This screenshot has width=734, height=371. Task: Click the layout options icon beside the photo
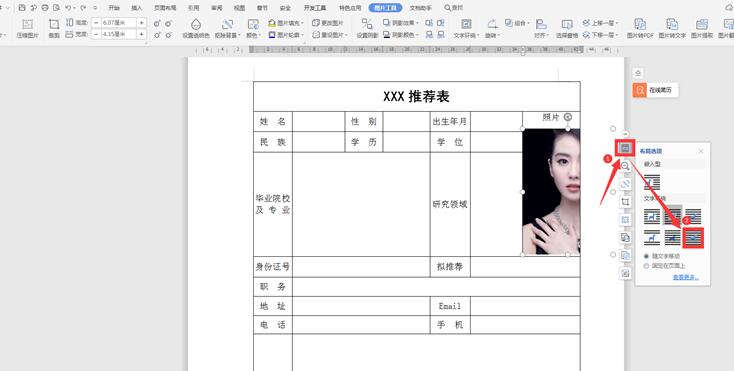click(x=625, y=148)
